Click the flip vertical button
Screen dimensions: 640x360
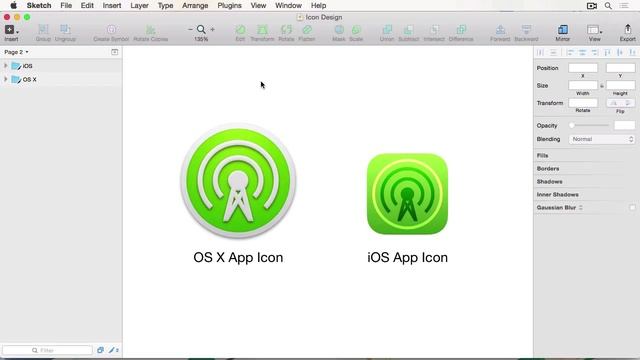[628, 103]
